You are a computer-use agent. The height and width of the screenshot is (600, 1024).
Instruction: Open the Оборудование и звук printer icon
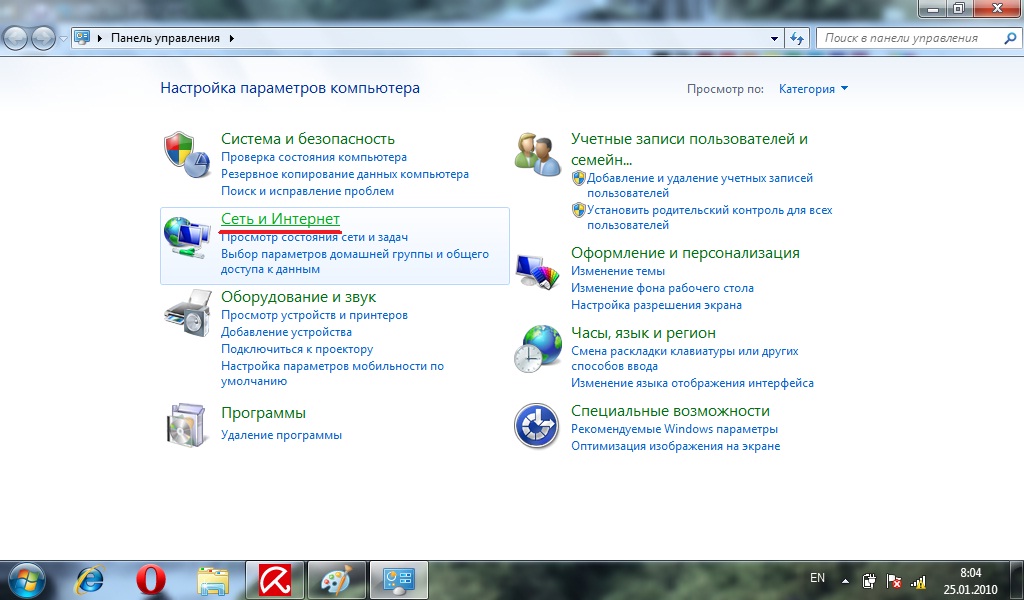click(187, 313)
